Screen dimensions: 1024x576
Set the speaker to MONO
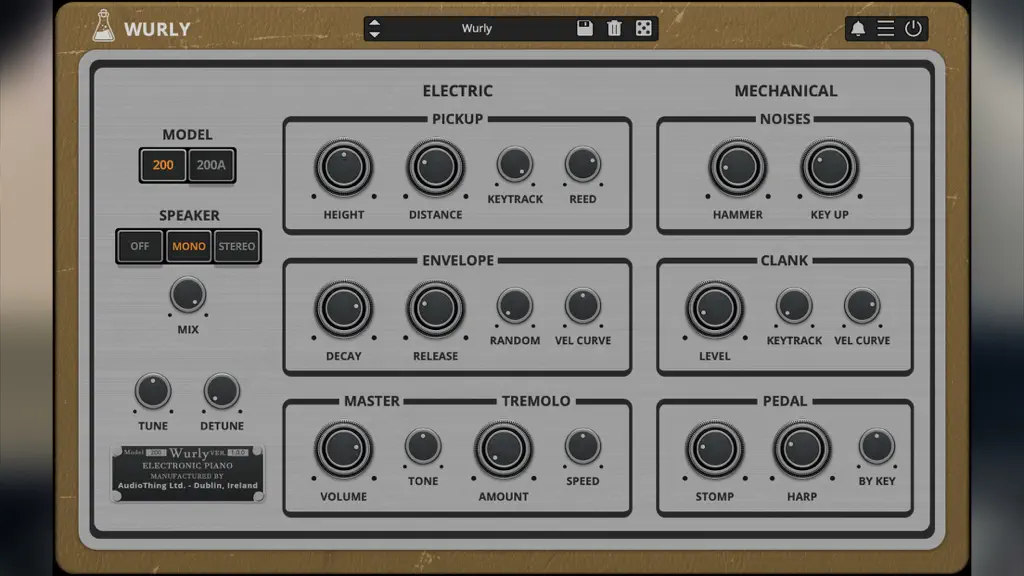189,246
